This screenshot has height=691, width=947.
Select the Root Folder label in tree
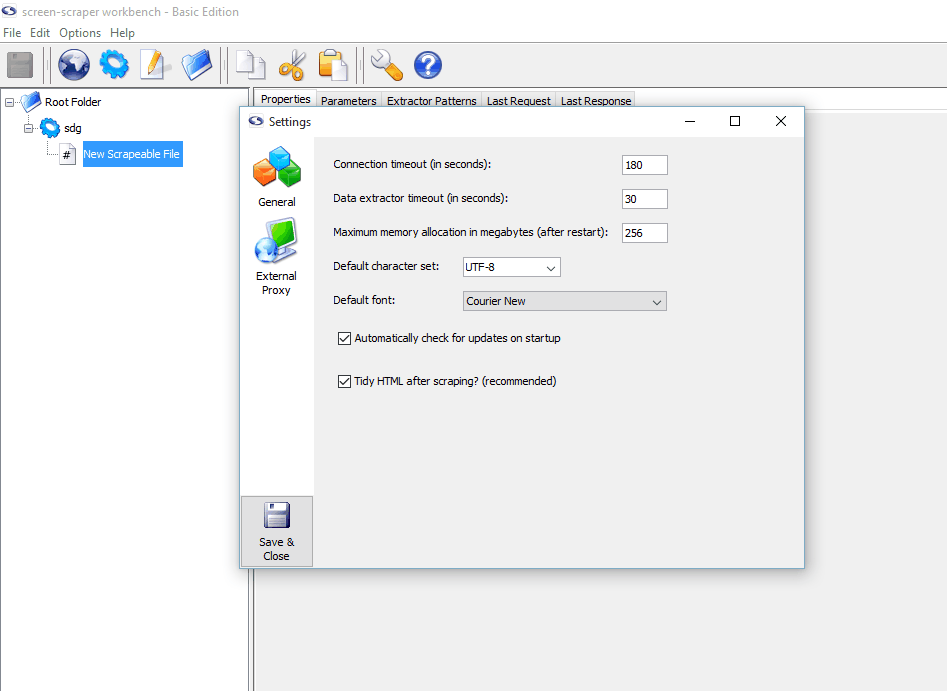click(x=73, y=102)
